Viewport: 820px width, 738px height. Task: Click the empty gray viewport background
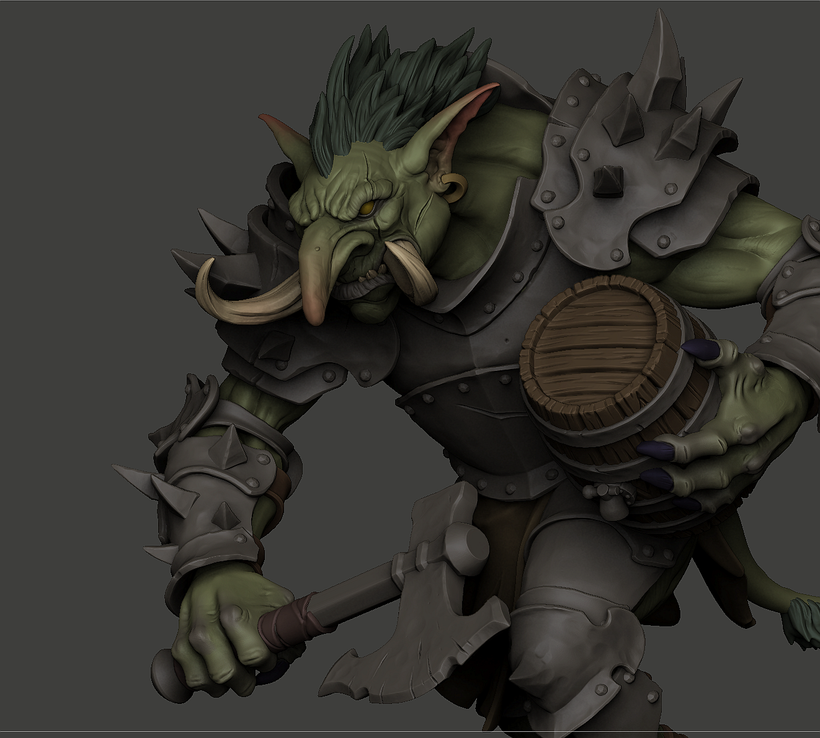coord(100,150)
